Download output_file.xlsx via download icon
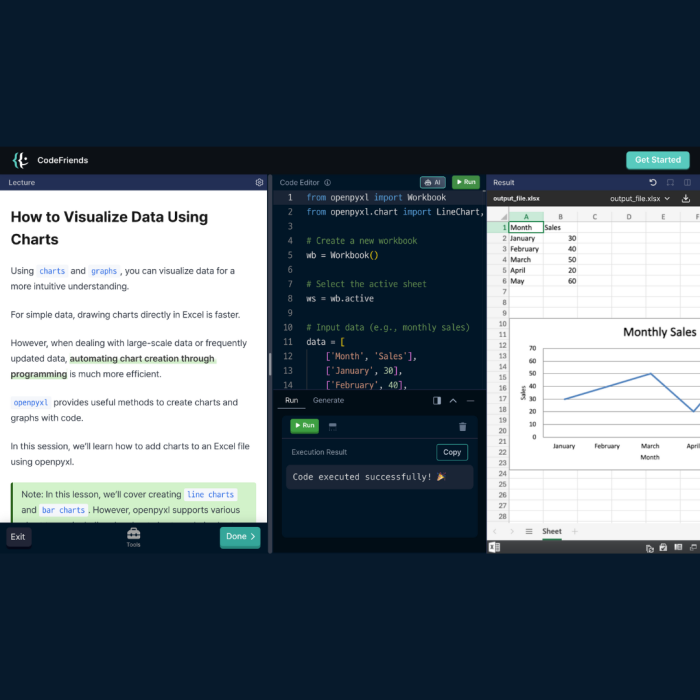 coord(686,199)
